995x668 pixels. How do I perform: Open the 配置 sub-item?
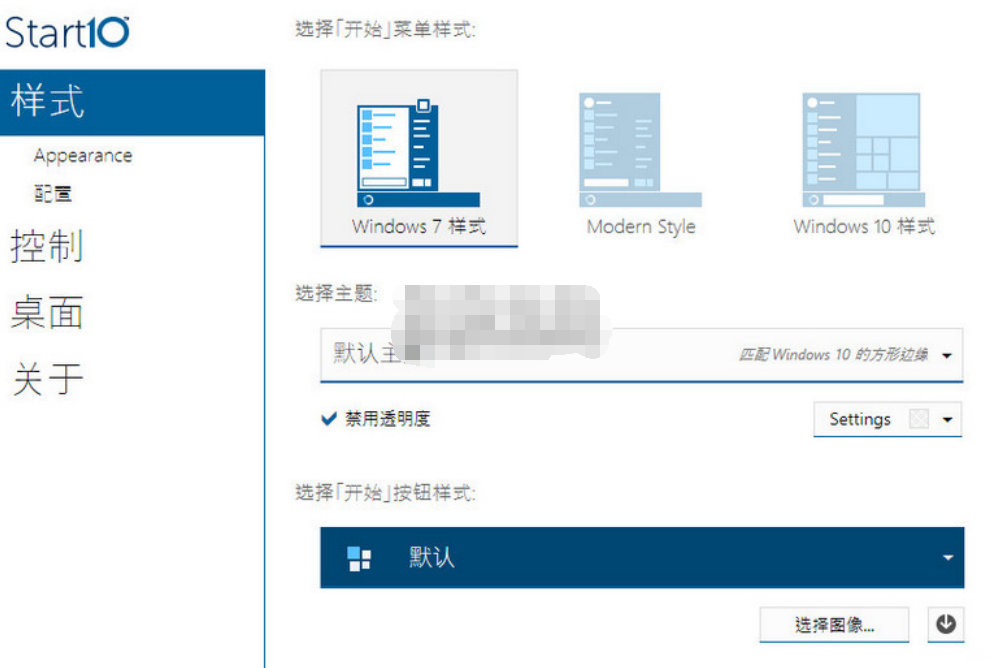53,193
